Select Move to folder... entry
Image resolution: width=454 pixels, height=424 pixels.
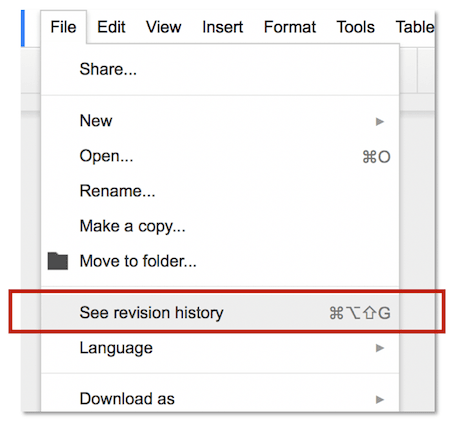(220, 261)
